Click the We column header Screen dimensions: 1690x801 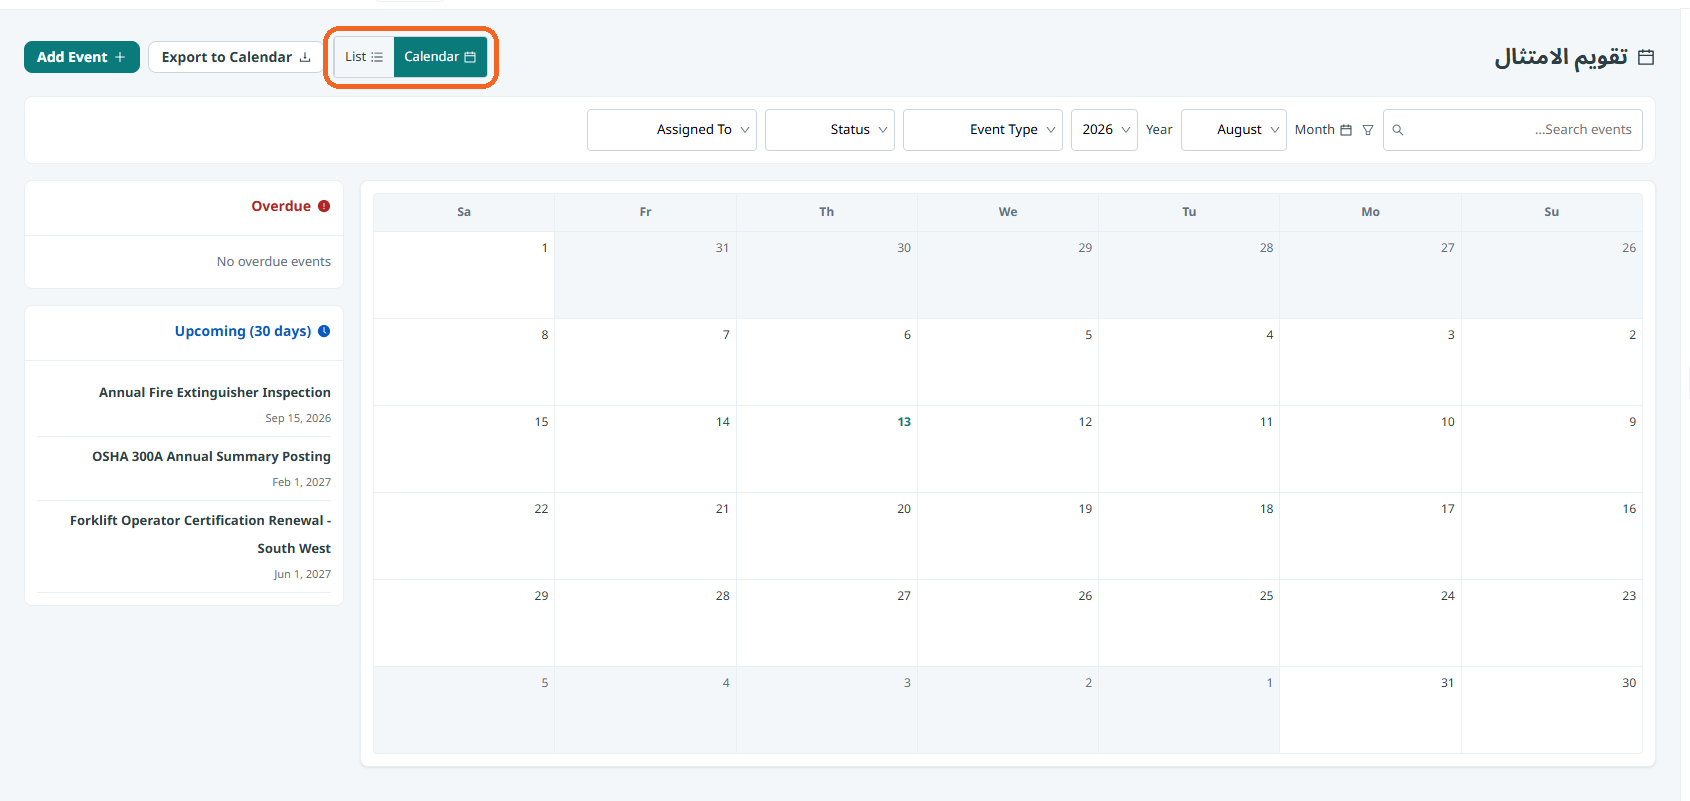point(1008,212)
